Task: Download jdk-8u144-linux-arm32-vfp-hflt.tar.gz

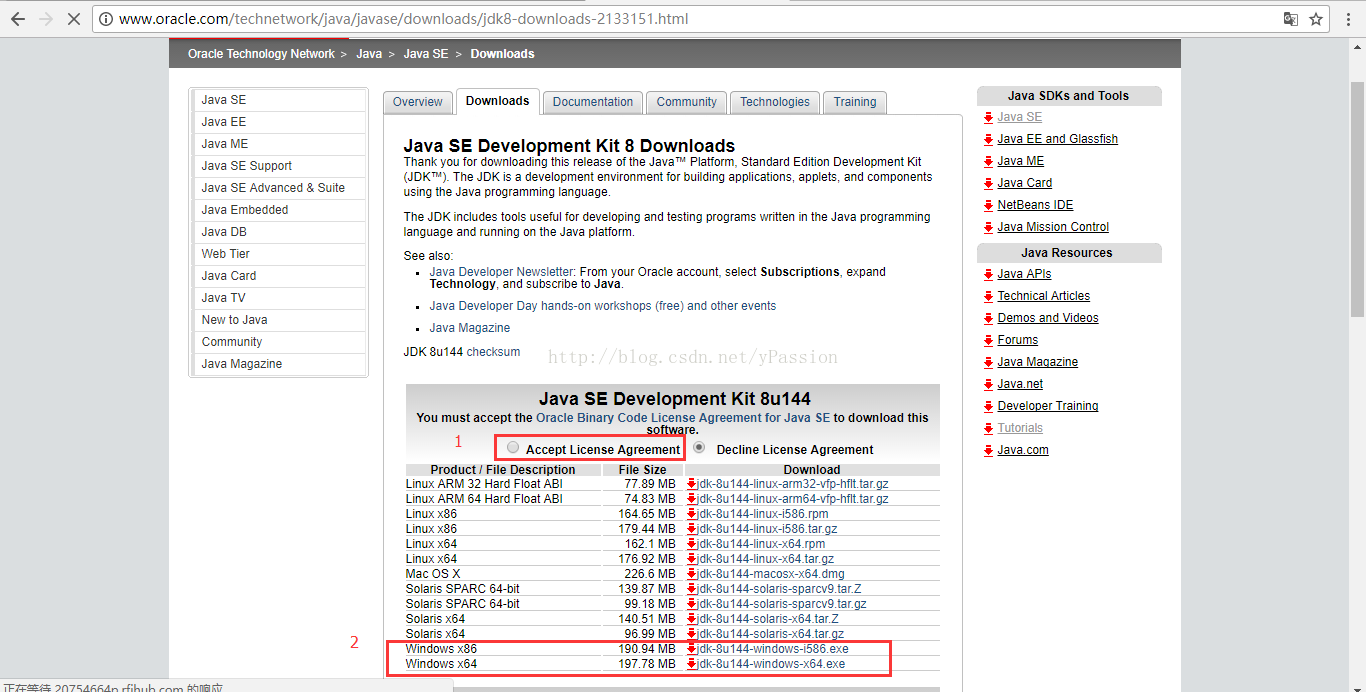Action: (x=793, y=484)
